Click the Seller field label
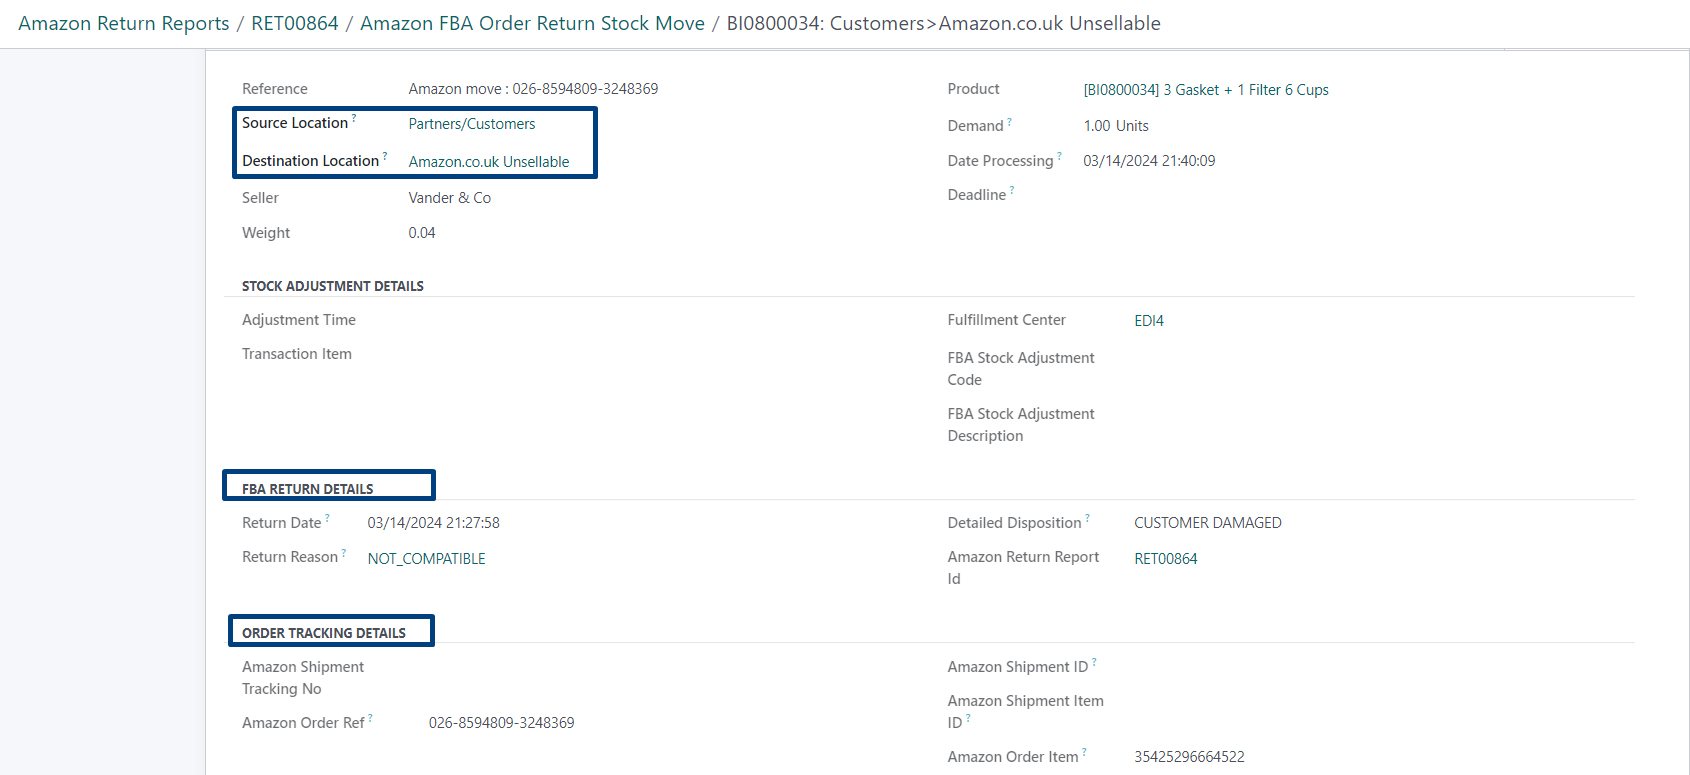The width and height of the screenshot is (1690, 775). point(260,198)
